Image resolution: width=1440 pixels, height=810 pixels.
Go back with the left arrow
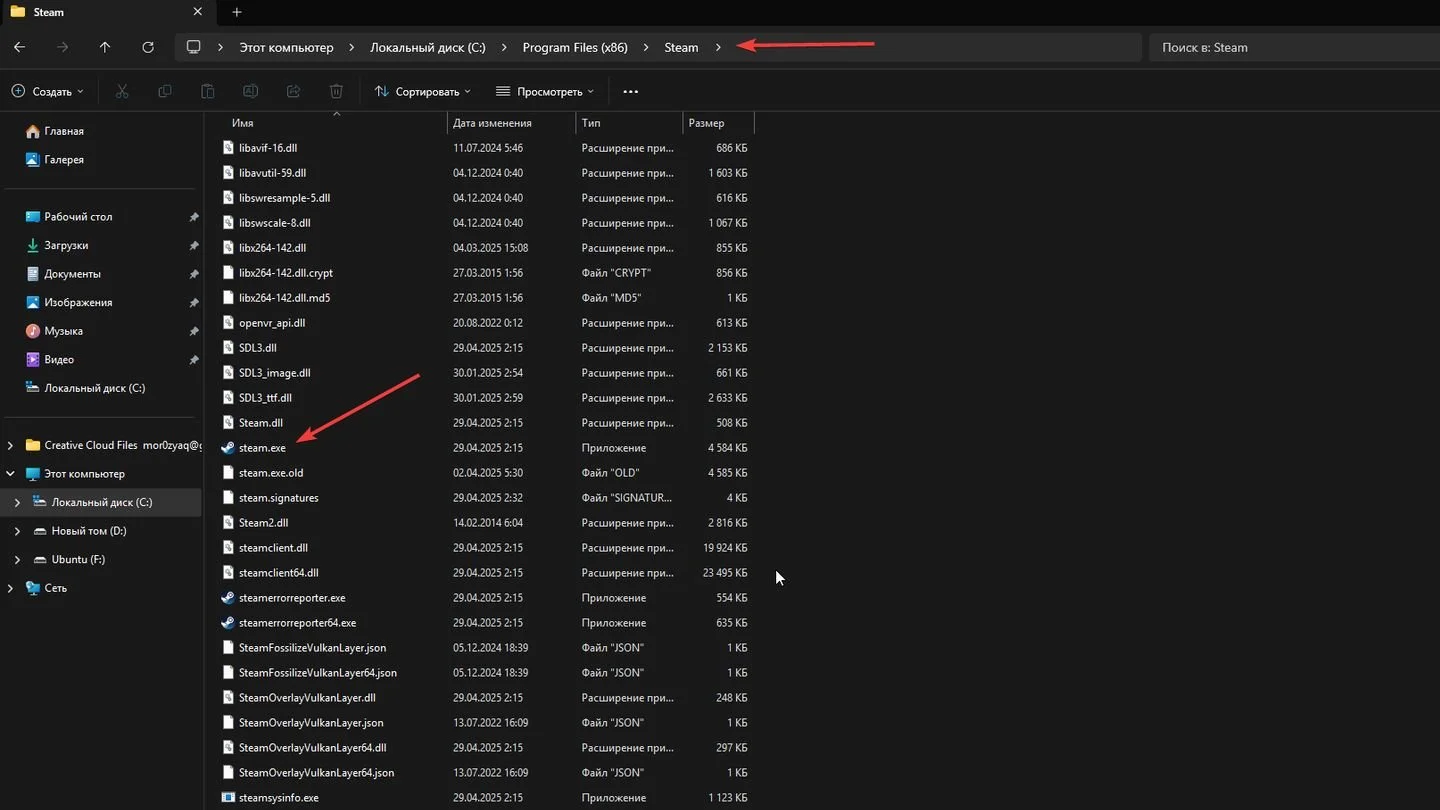19,47
